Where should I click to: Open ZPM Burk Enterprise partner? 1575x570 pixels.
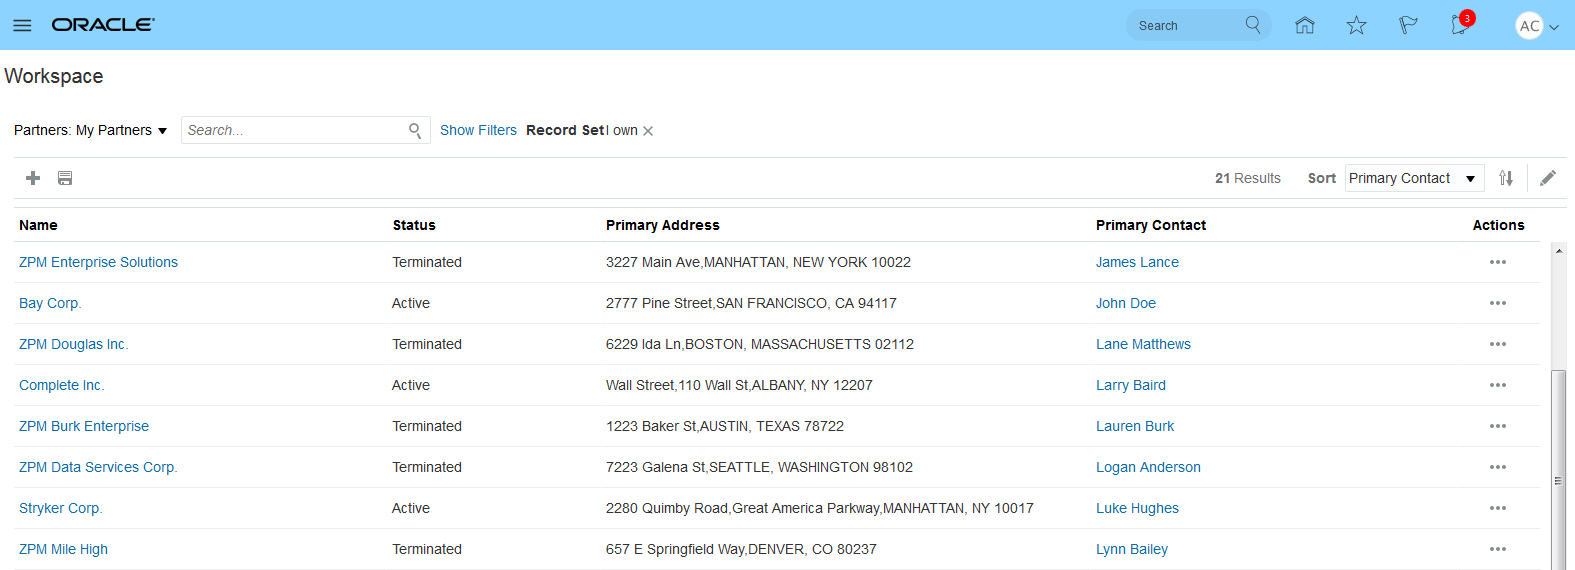pyautogui.click(x=84, y=426)
